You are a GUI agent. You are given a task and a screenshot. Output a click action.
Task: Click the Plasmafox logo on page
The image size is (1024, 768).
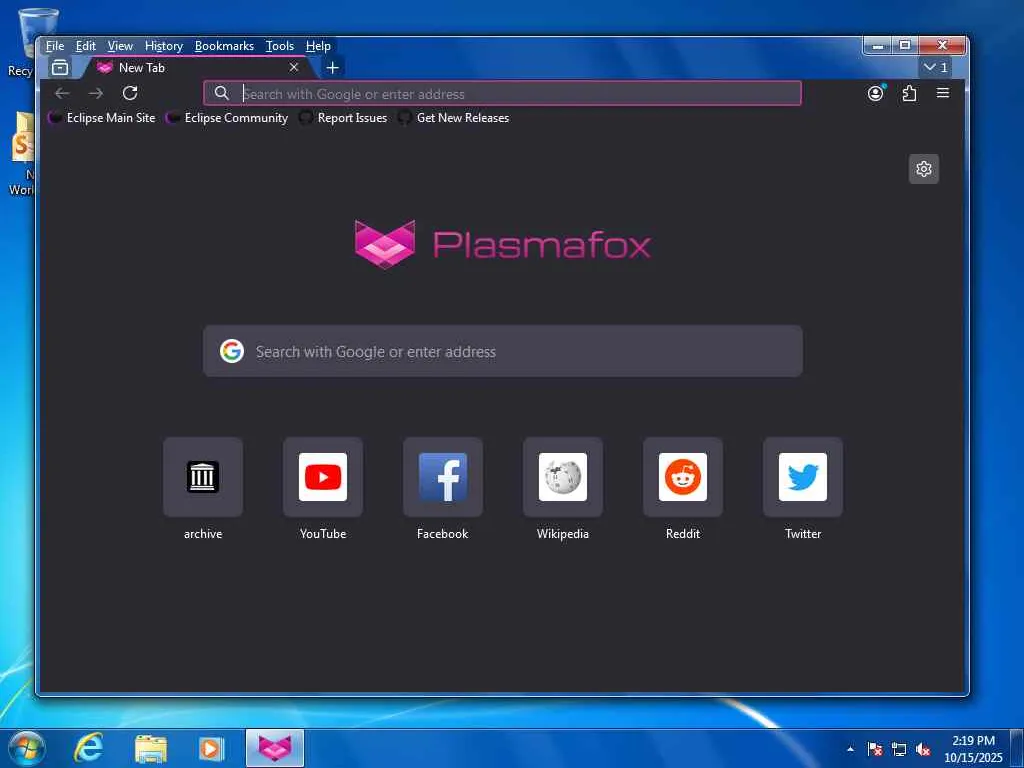pos(503,244)
